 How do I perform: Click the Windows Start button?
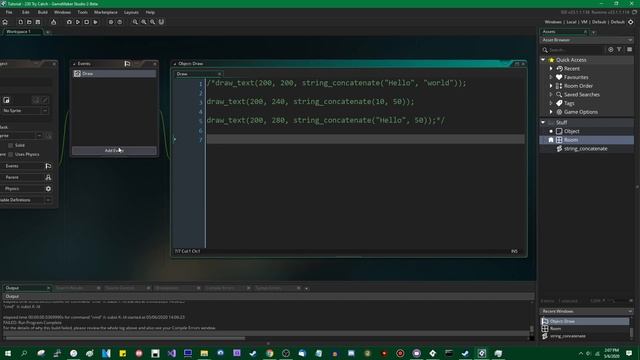tap(8, 353)
